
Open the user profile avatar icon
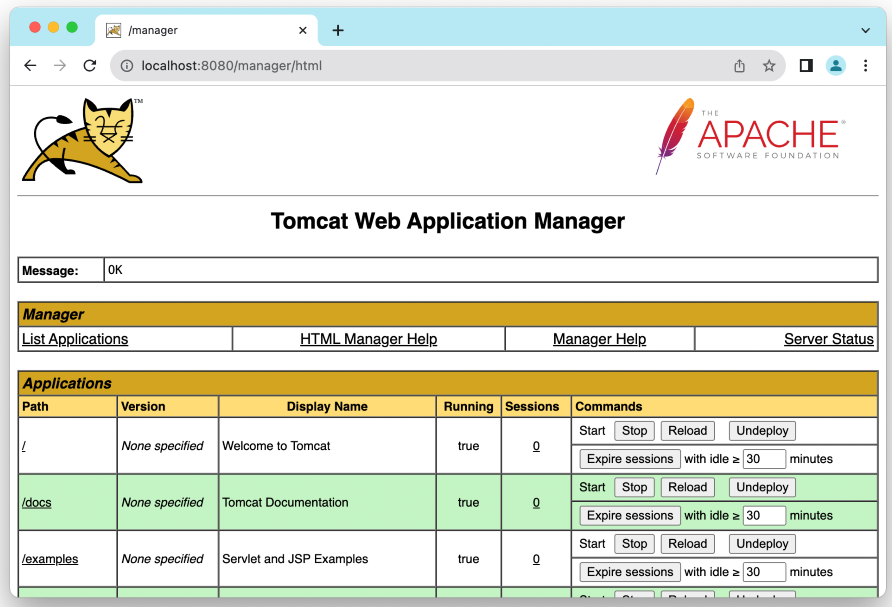(836, 66)
